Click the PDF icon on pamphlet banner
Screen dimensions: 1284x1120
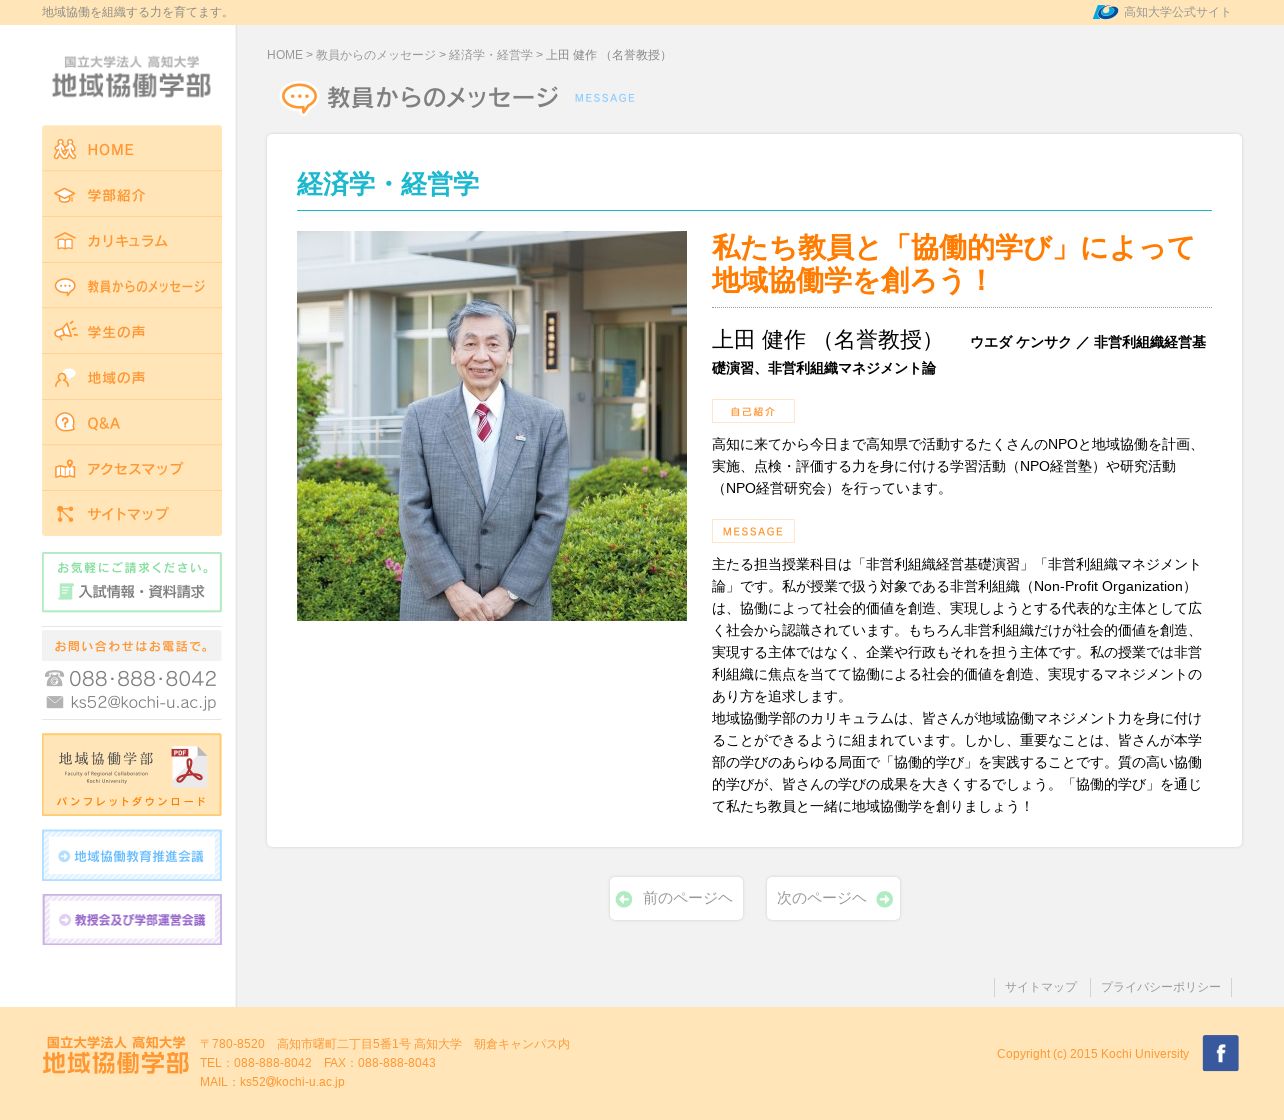point(188,767)
